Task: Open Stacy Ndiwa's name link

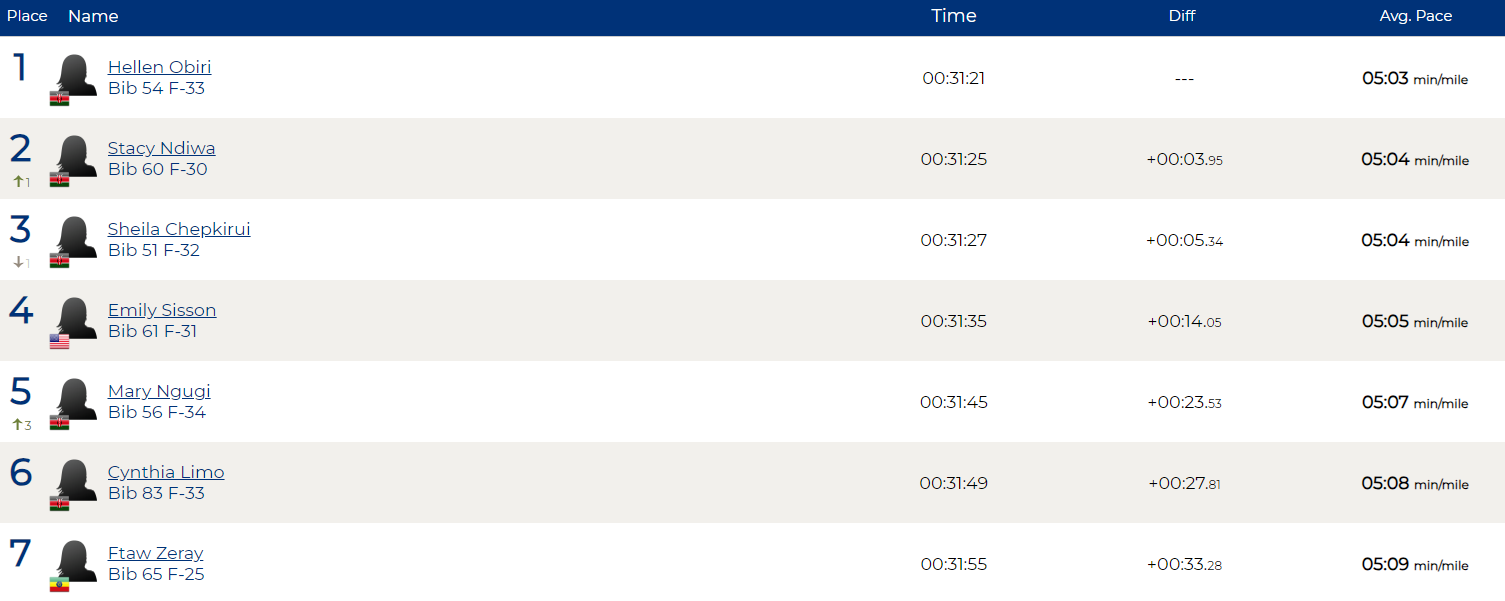Action: (x=161, y=148)
